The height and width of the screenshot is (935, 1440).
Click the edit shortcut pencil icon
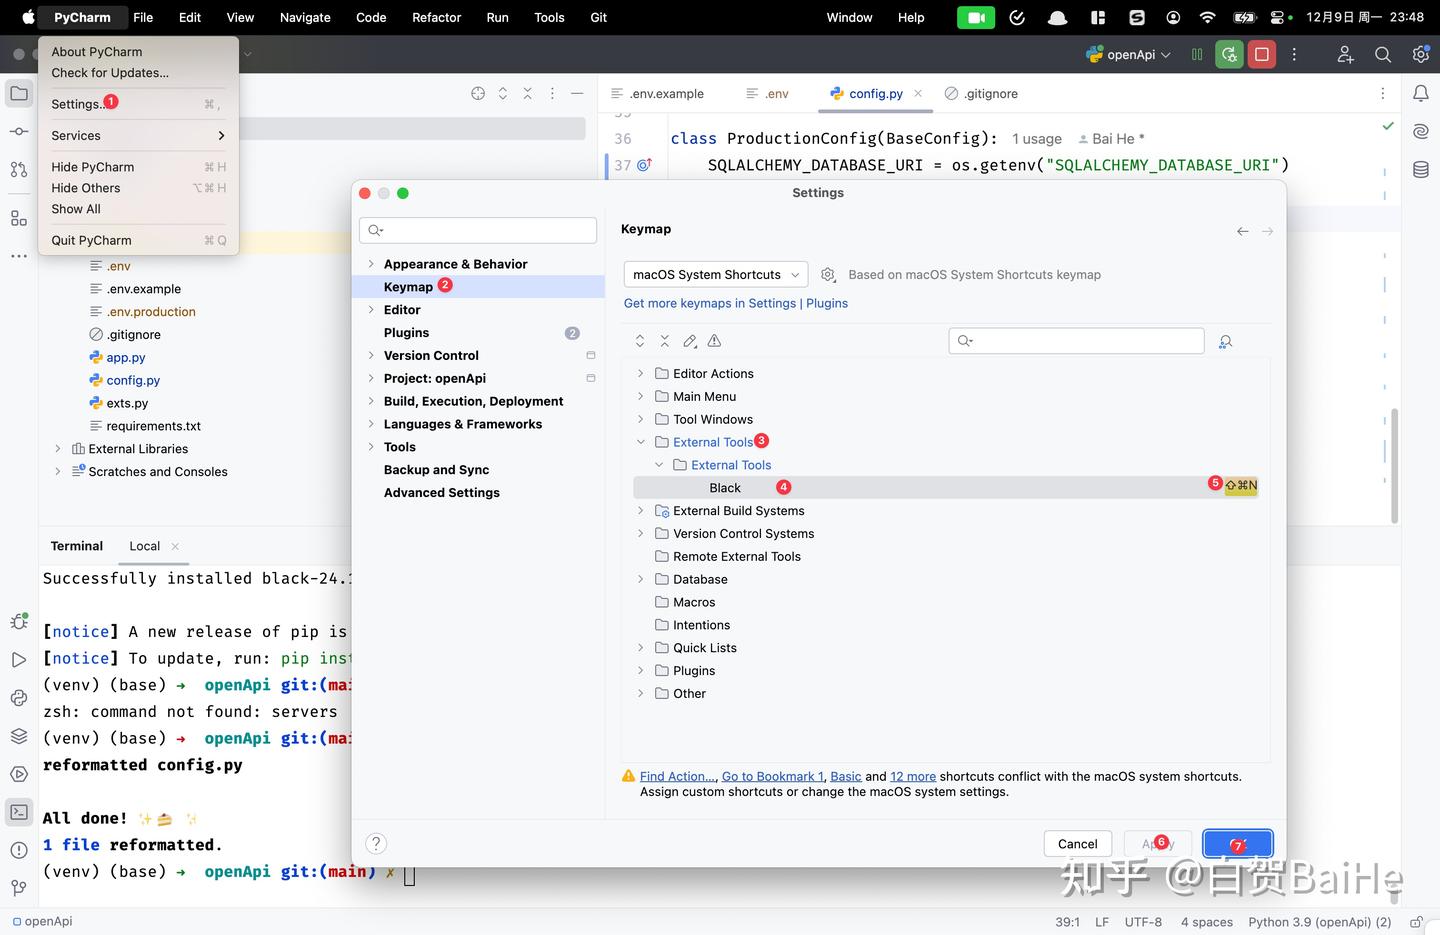[x=689, y=341]
